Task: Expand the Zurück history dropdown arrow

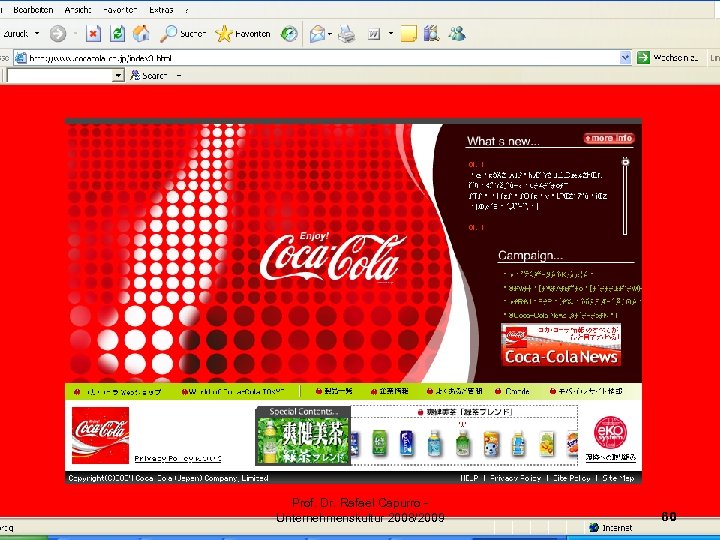Action: [37, 34]
